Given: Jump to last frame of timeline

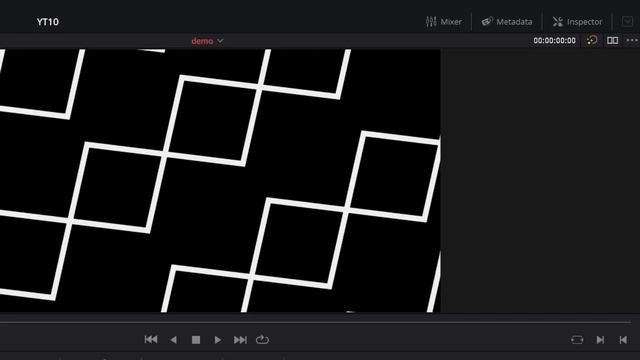Looking at the screenshot, I should click(240, 340).
